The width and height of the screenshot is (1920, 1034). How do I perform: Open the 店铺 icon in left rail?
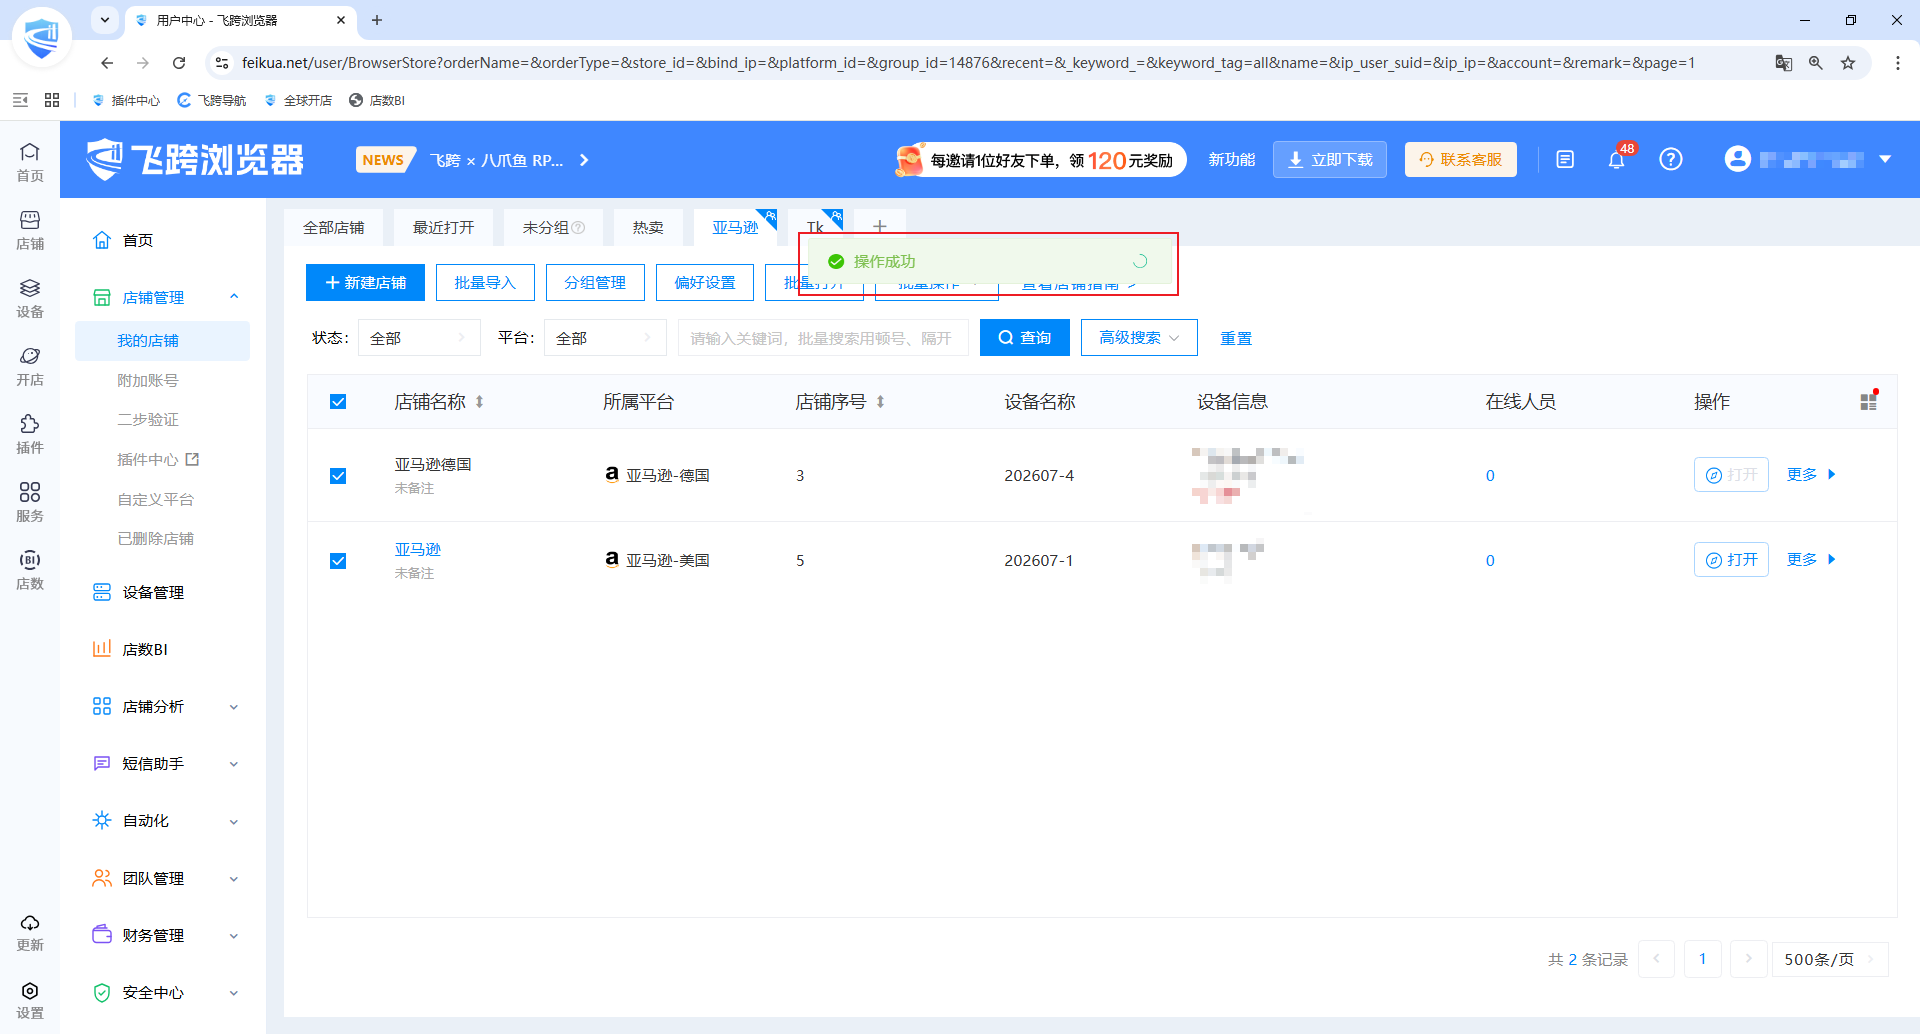[x=30, y=230]
